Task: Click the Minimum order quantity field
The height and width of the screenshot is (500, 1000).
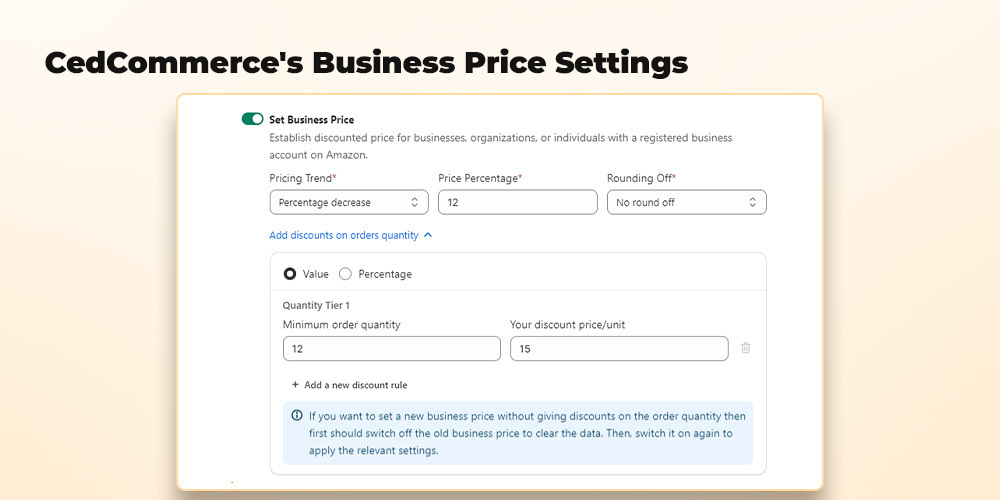Action: (x=392, y=349)
